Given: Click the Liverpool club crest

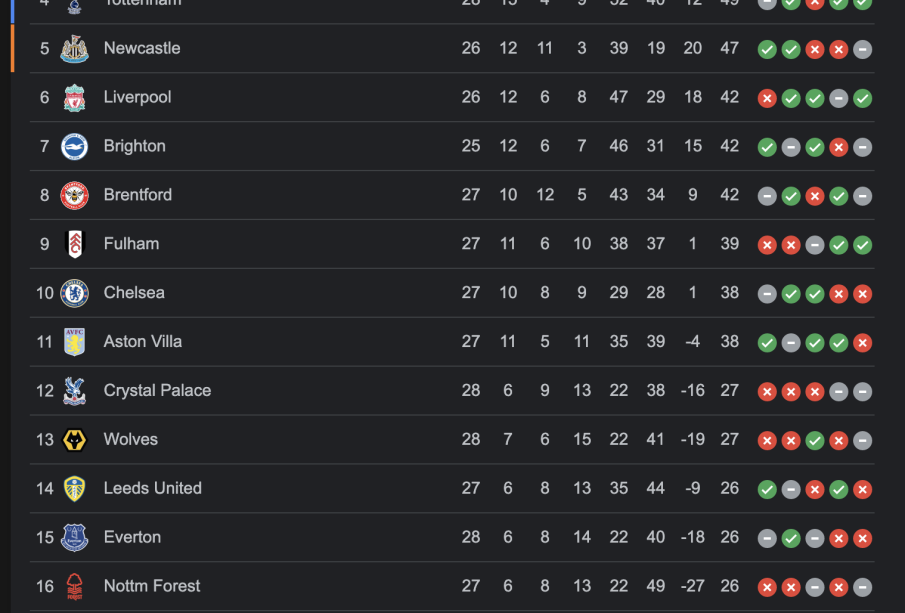Looking at the screenshot, I should click(x=74, y=98).
